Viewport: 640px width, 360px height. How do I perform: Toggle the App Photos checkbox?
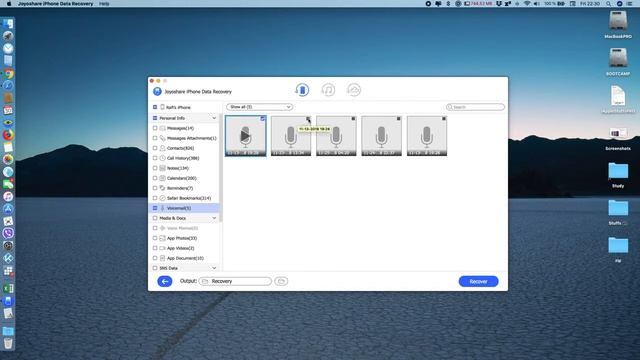coord(155,238)
